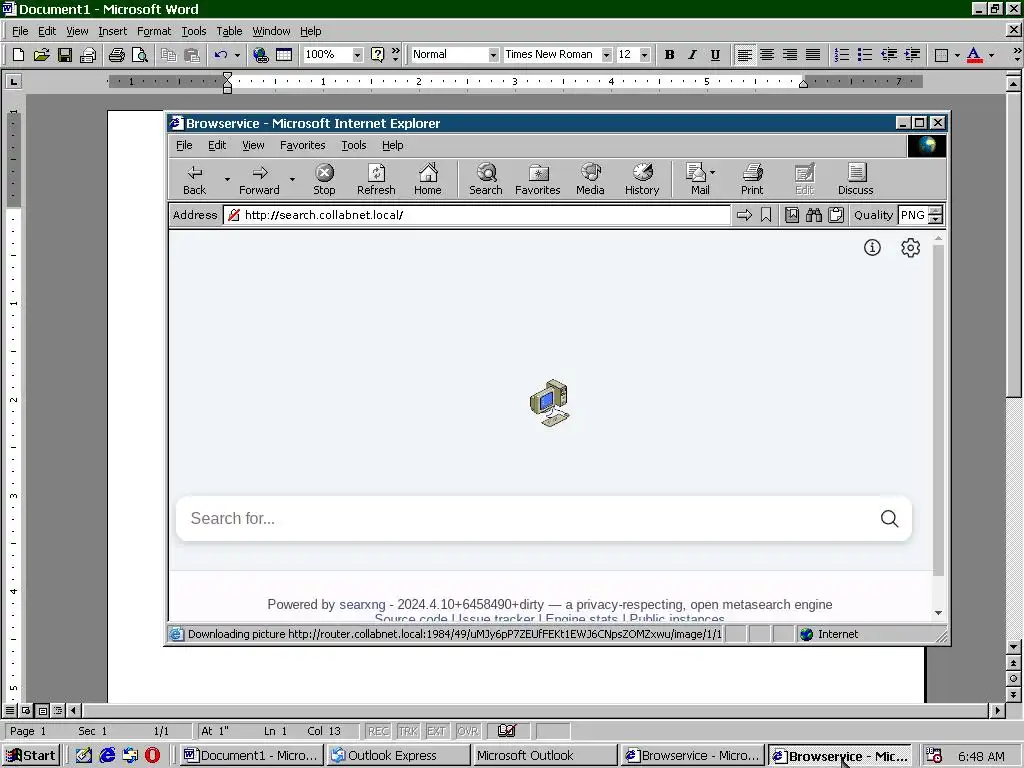1024x768 pixels.
Task: Open the Format menu in Word
Action: point(153,31)
